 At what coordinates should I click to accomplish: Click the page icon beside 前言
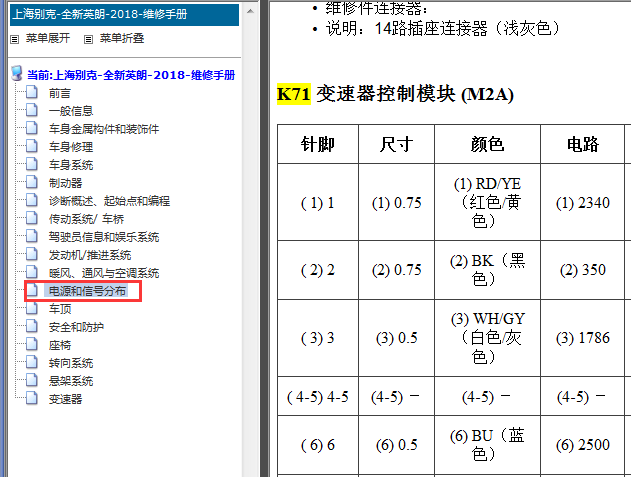coord(32,92)
